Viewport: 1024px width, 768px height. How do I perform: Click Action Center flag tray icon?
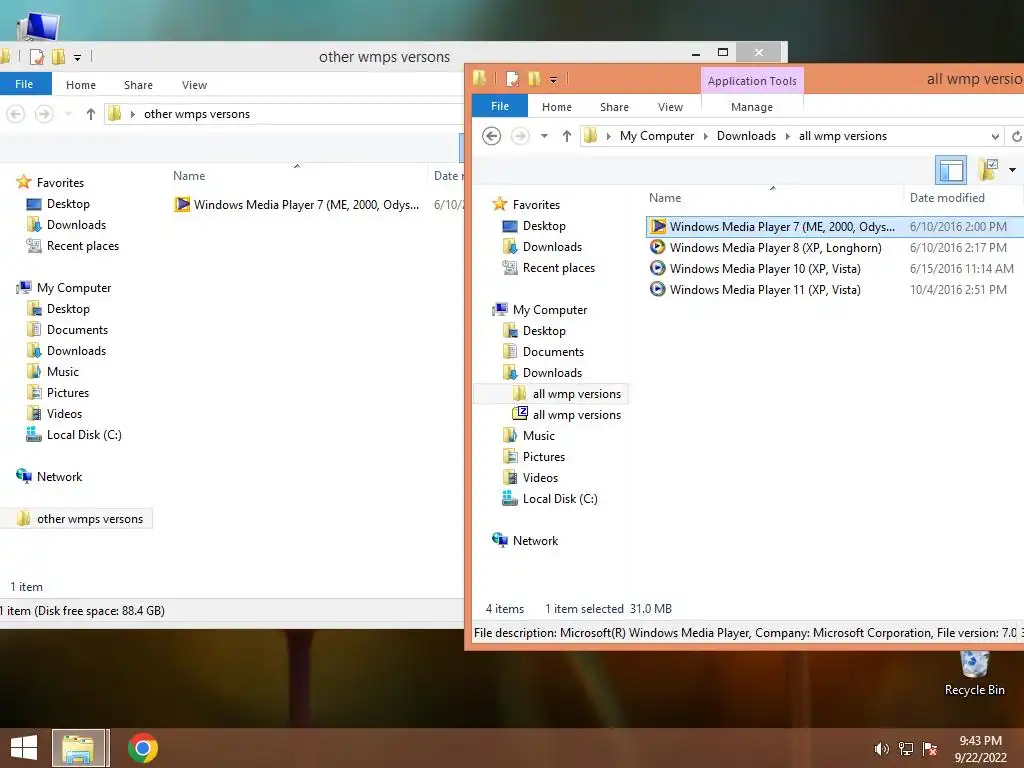coord(930,748)
